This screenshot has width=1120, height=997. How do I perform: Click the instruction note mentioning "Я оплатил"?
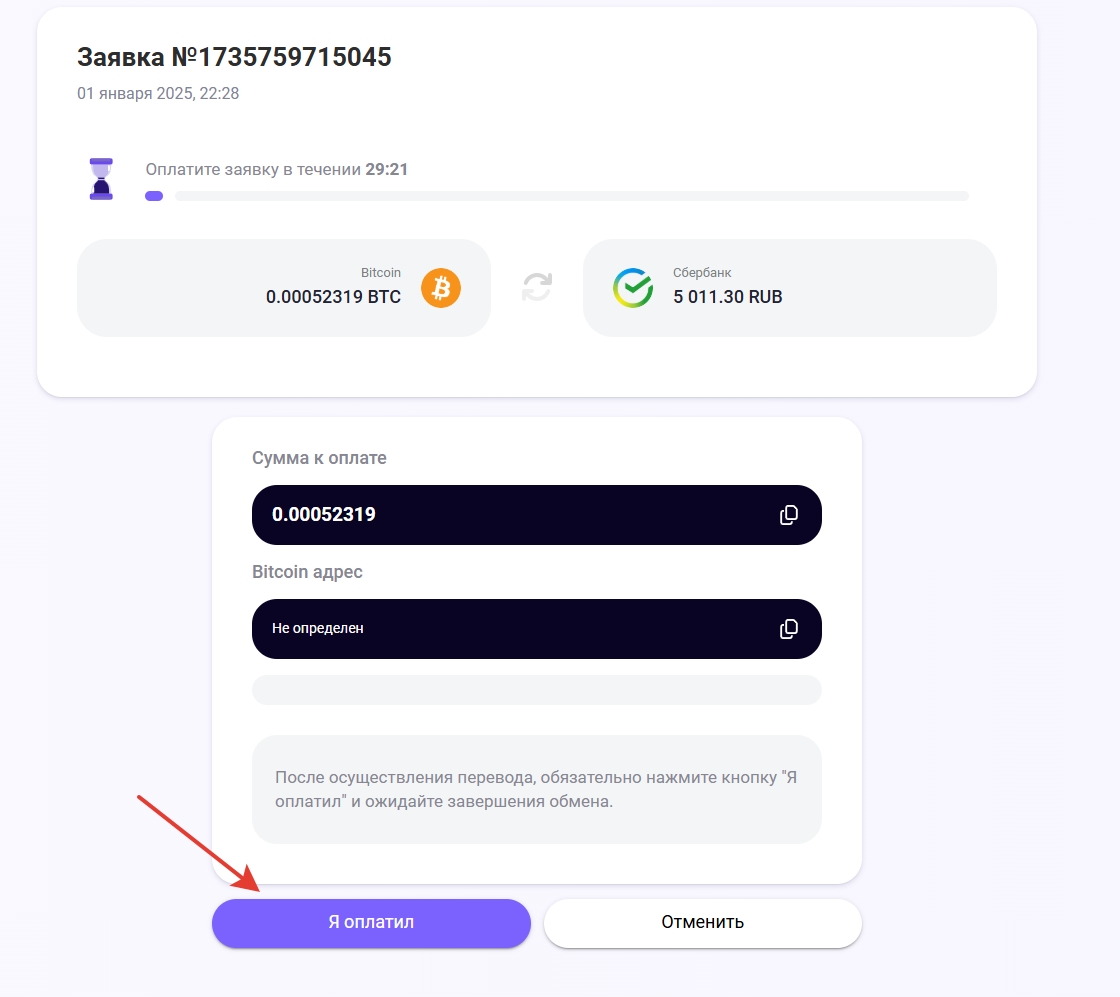point(536,789)
